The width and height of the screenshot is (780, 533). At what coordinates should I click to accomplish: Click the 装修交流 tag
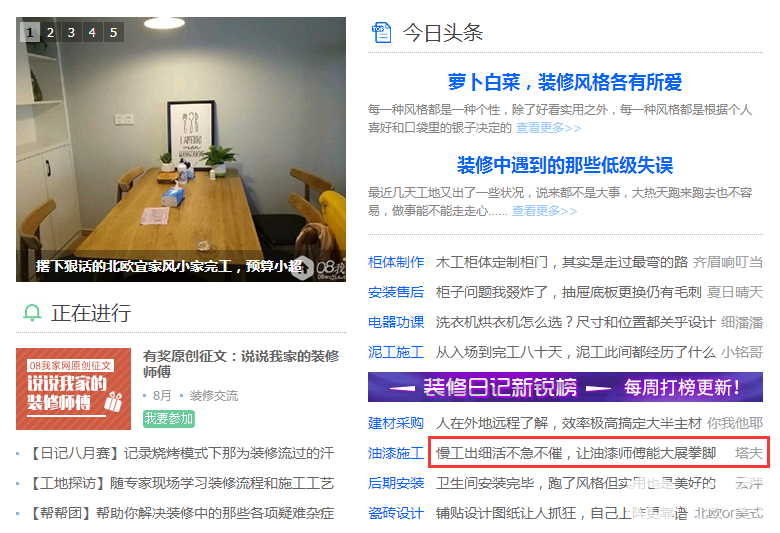(213, 396)
